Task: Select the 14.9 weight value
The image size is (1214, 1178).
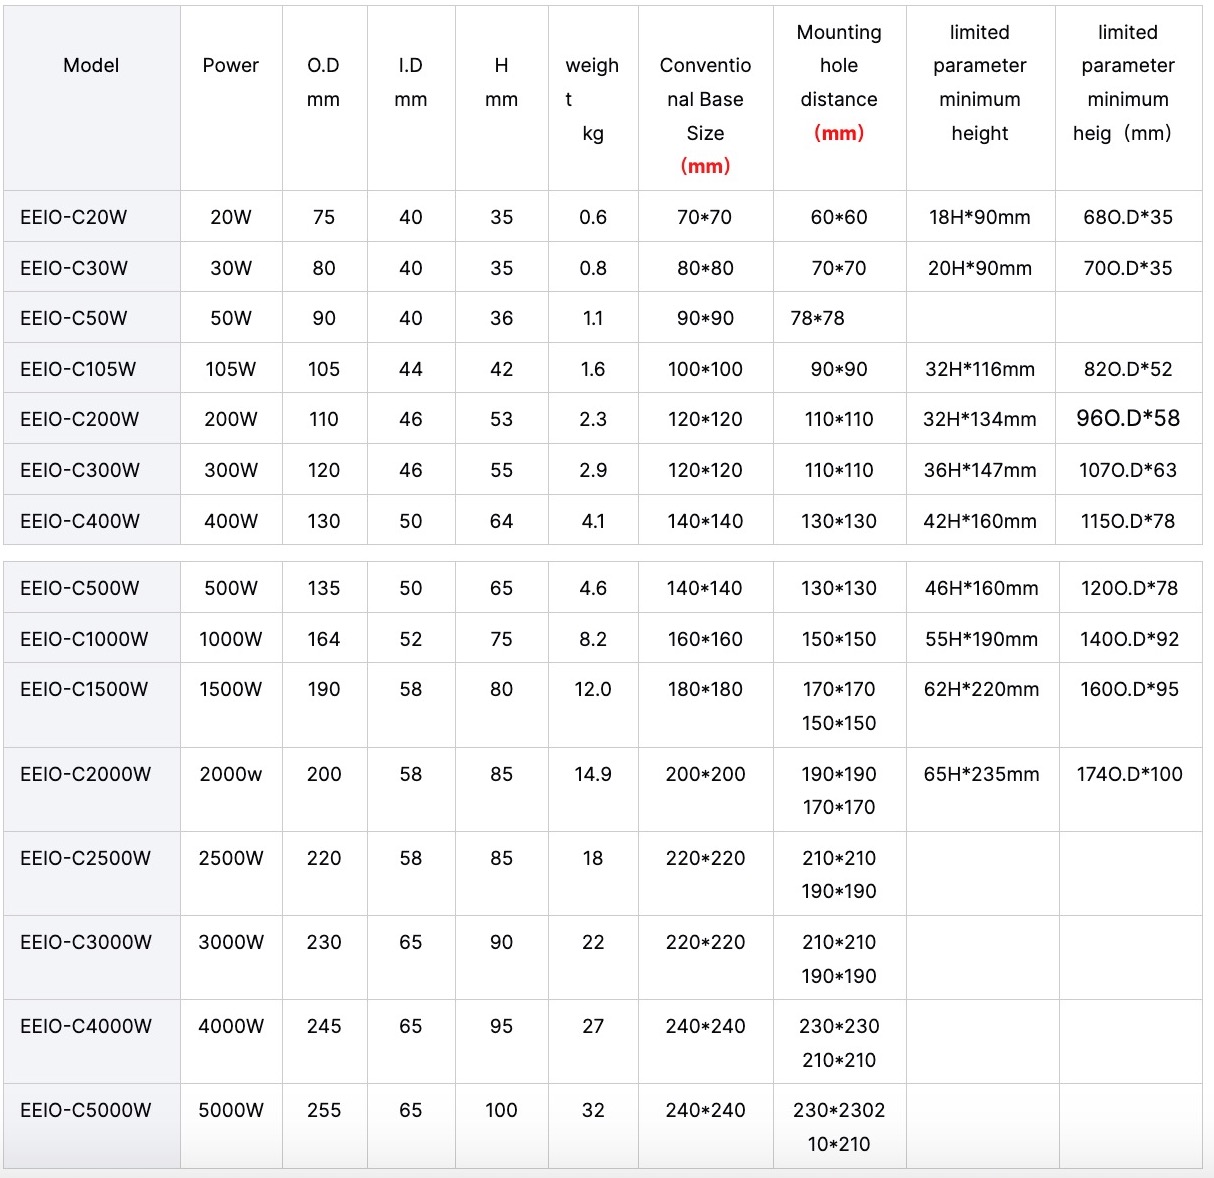Action: coord(592,774)
